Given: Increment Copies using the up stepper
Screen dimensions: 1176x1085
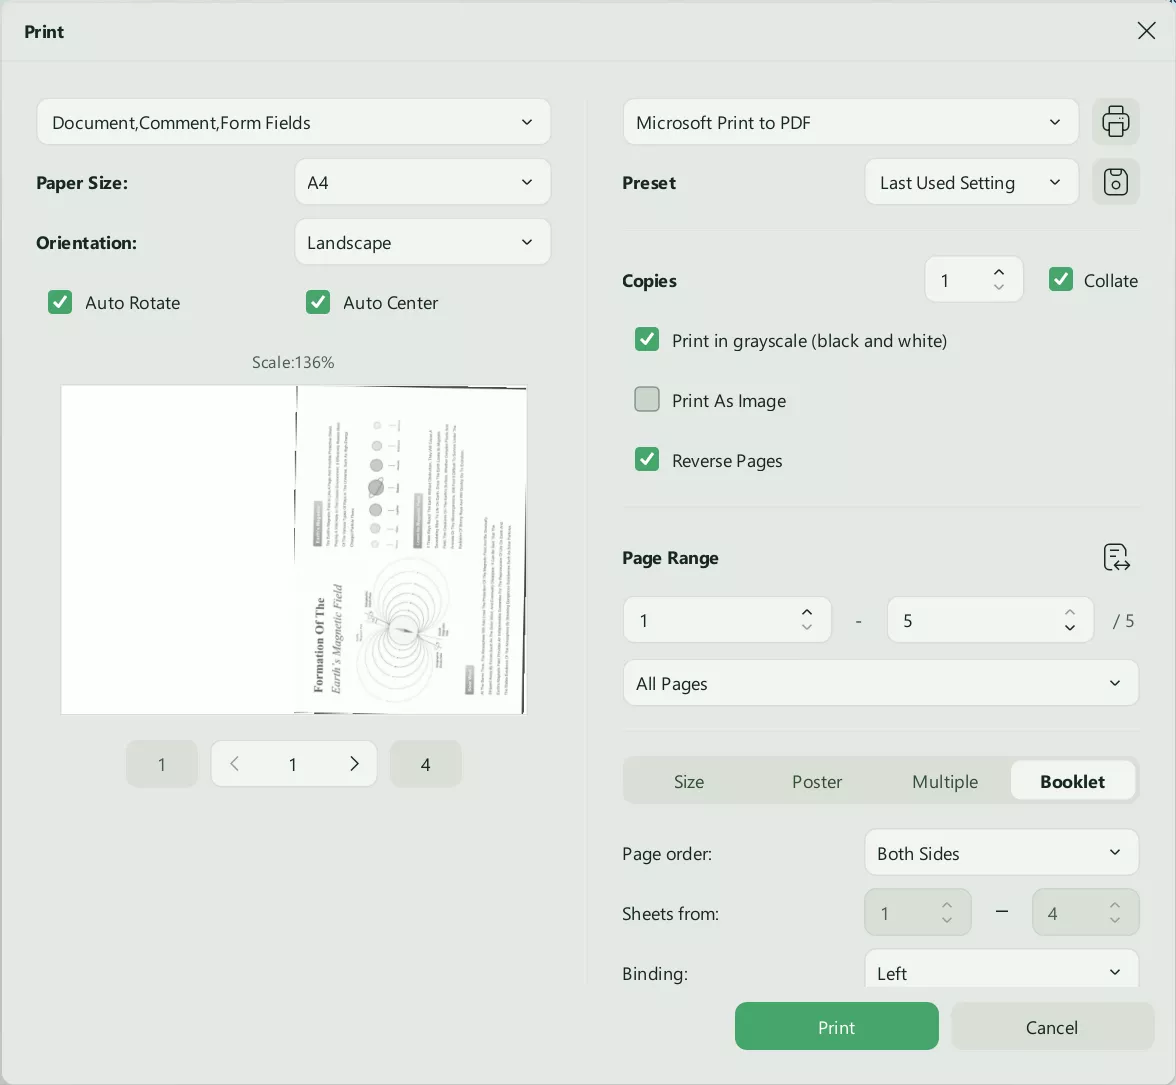Looking at the screenshot, I should [998, 271].
